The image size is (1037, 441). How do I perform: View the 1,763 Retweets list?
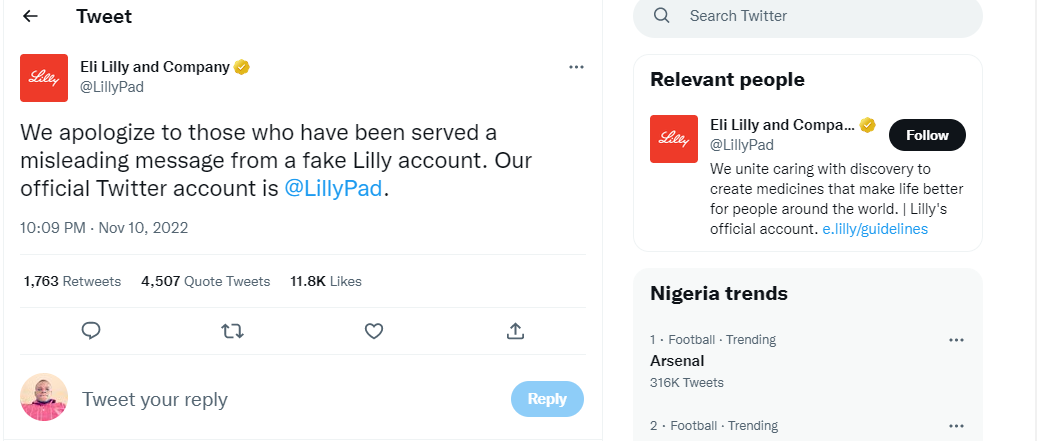[72, 281]
